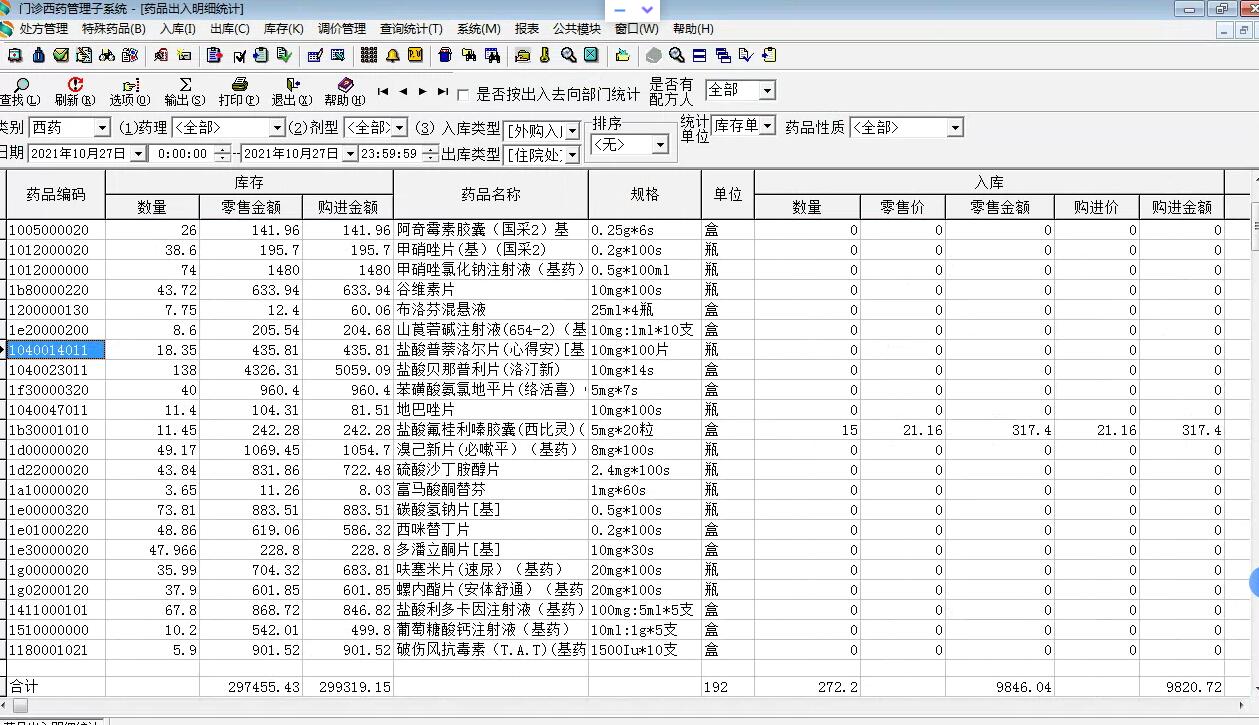Click the last icon in the top toolbar
This screenshot has height=725, width=1259.
point(769,55)
